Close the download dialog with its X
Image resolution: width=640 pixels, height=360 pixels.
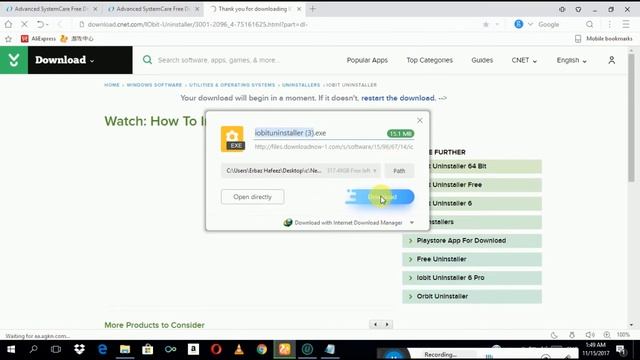point(420,120)
